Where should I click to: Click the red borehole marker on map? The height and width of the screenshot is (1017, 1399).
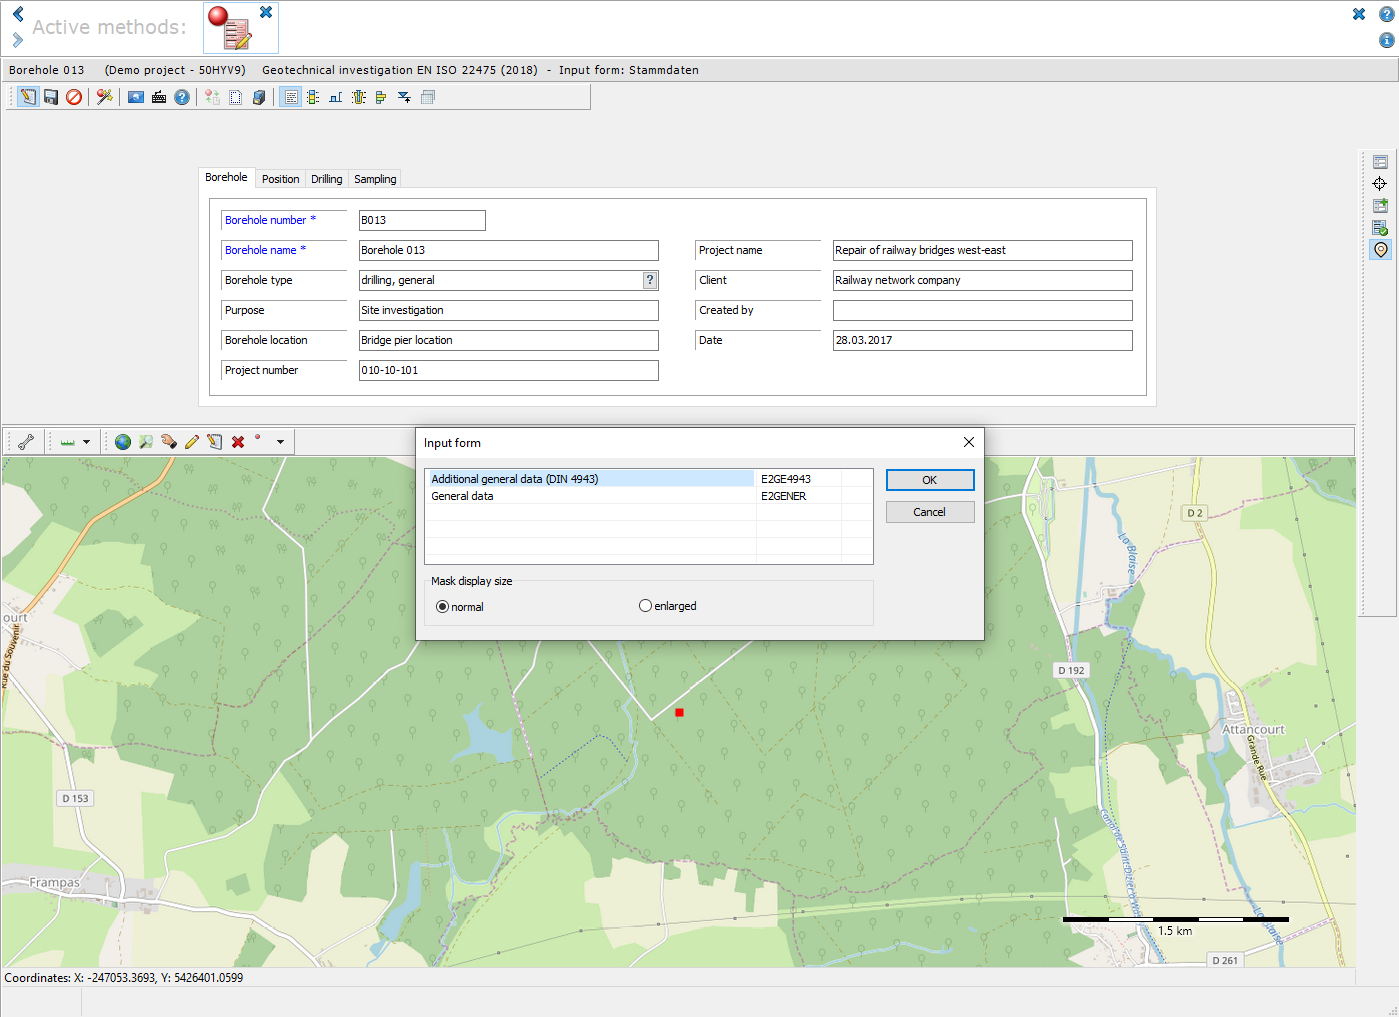679,712
